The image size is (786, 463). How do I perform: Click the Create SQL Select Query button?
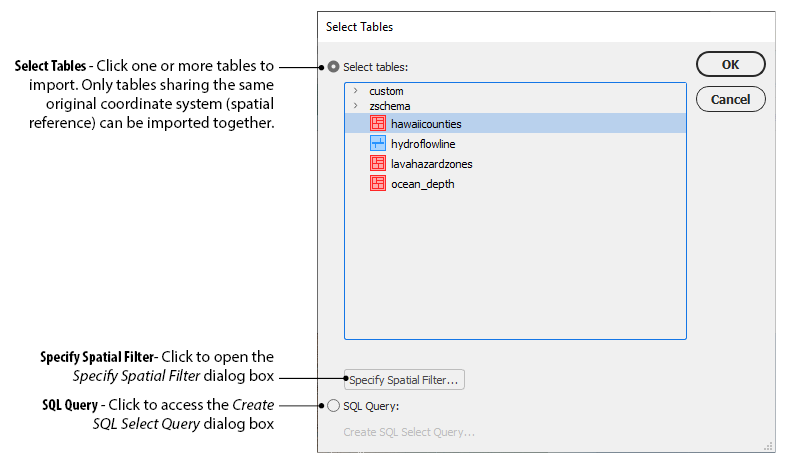coord(409,432)
